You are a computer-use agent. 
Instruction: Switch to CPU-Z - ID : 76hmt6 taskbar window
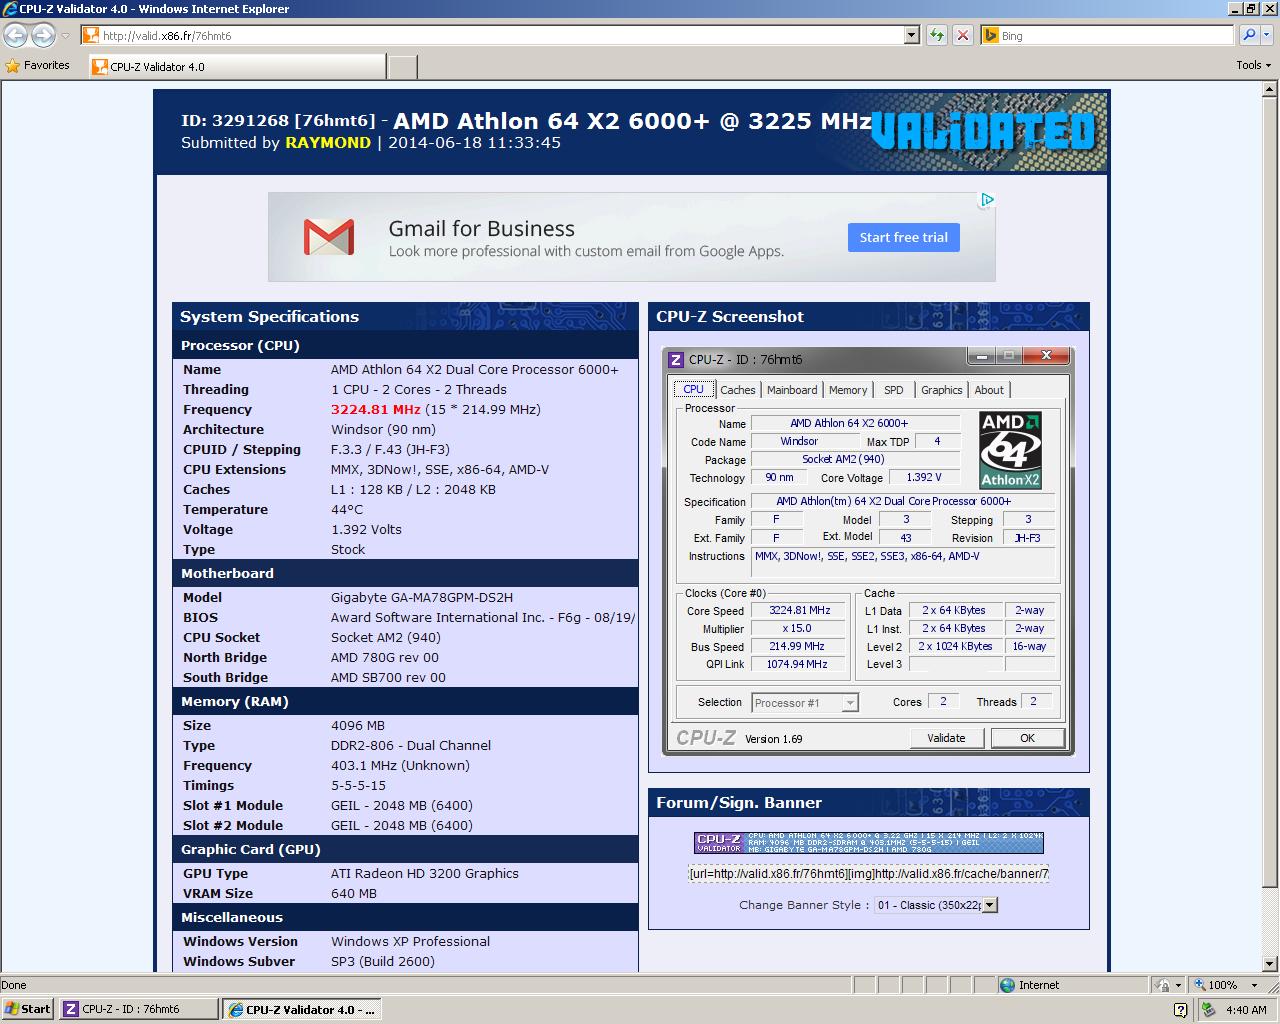click(138, 1009)
